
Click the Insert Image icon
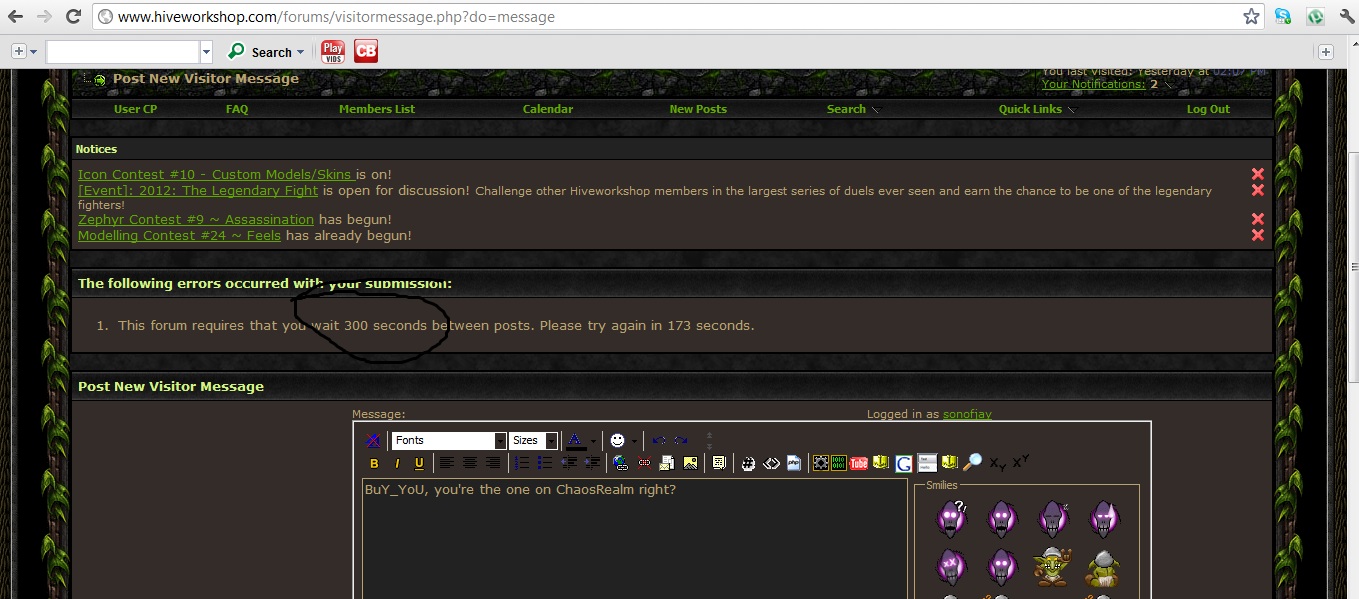(690, 463)
